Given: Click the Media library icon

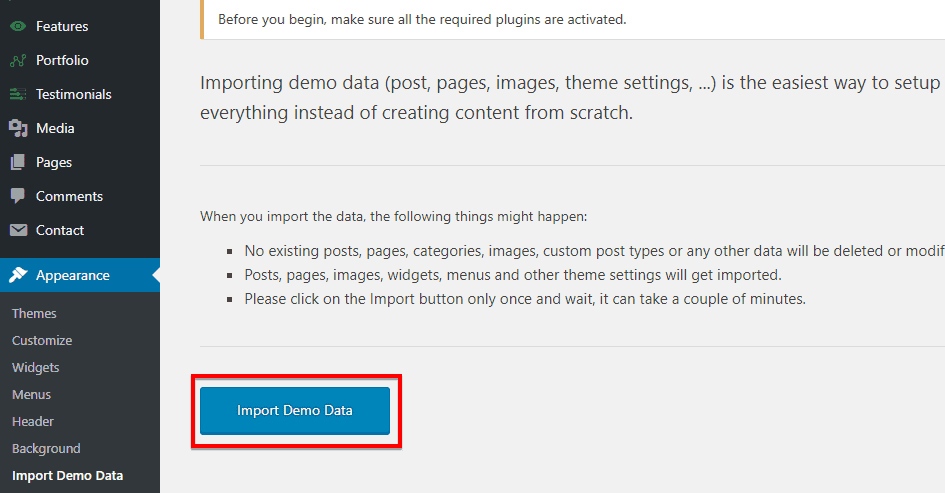Looking at the screenshot, I should click(x=18, y=128).
